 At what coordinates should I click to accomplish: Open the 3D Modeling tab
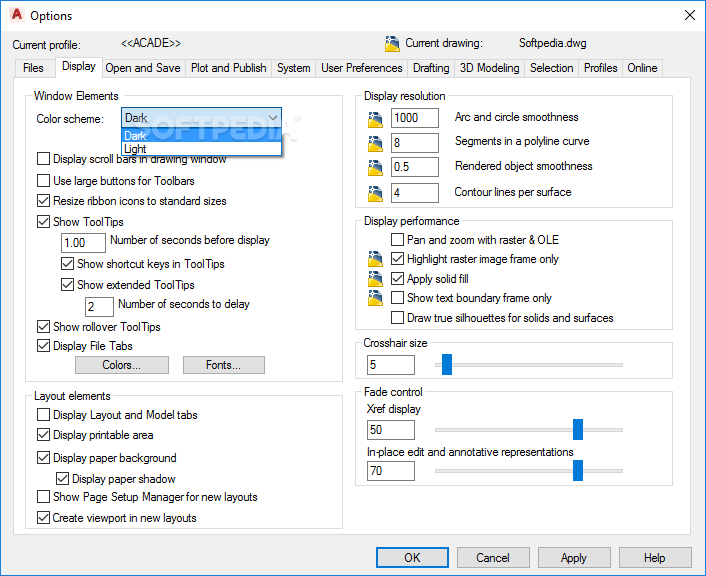click(489, 68)
